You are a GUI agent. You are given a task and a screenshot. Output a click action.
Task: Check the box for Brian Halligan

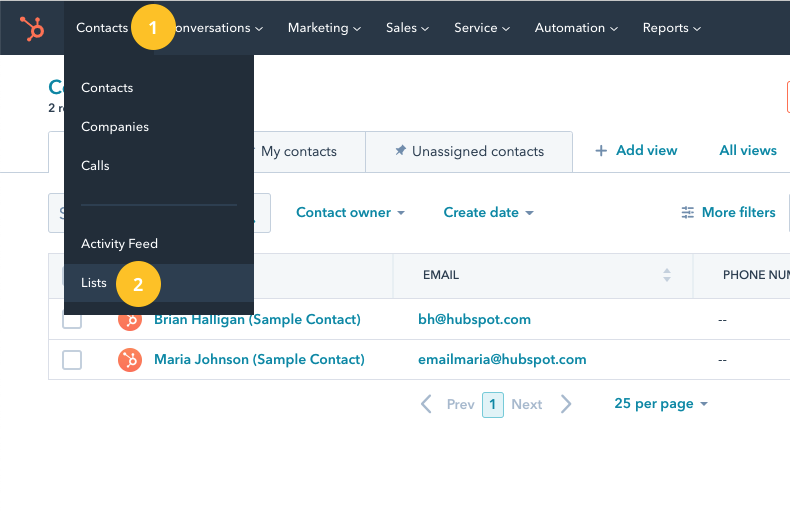pos(72,320)
